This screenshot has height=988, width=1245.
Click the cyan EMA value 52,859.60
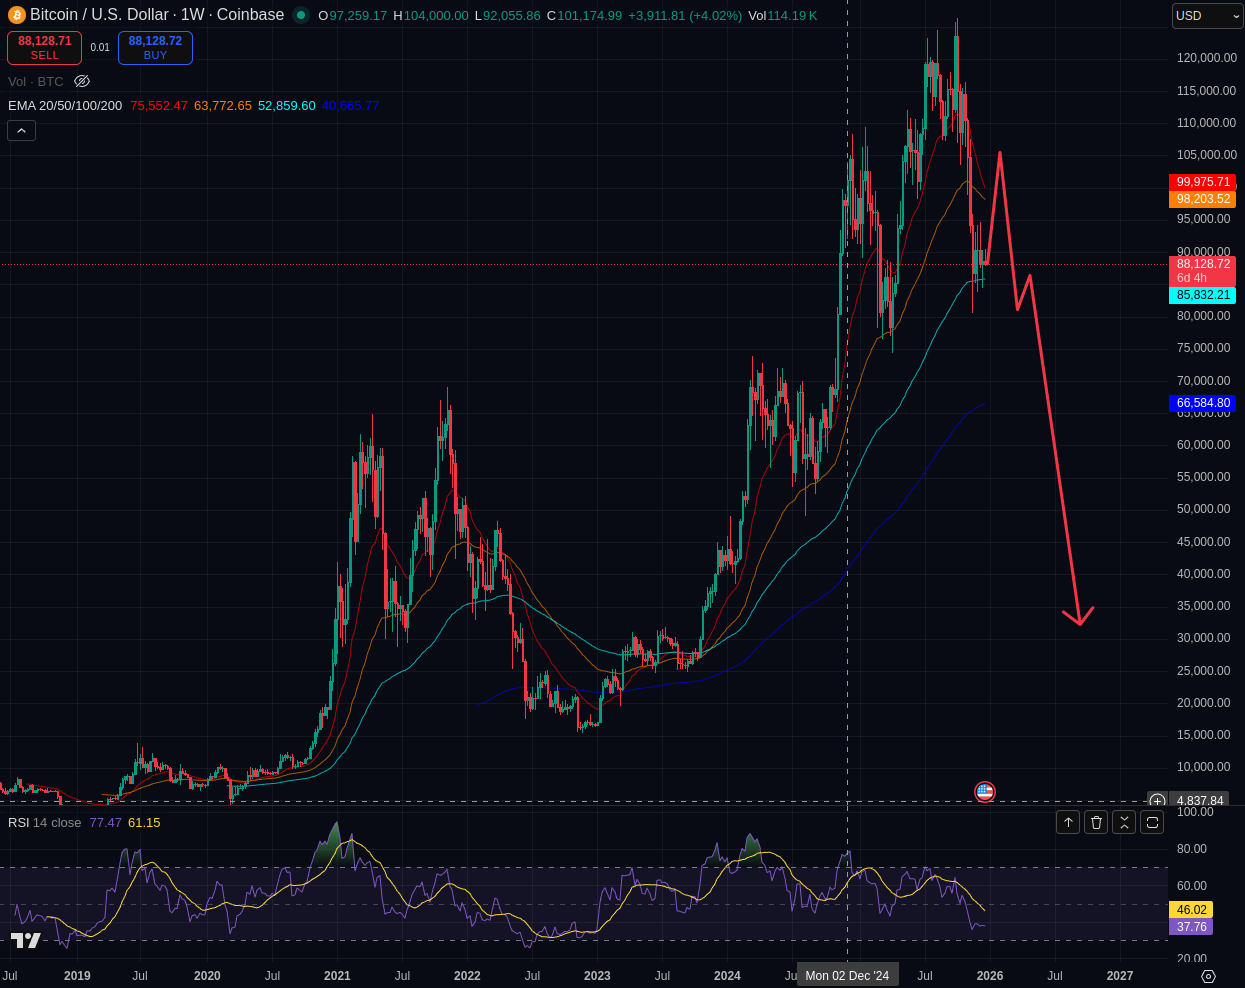click(x=287, y=105)
